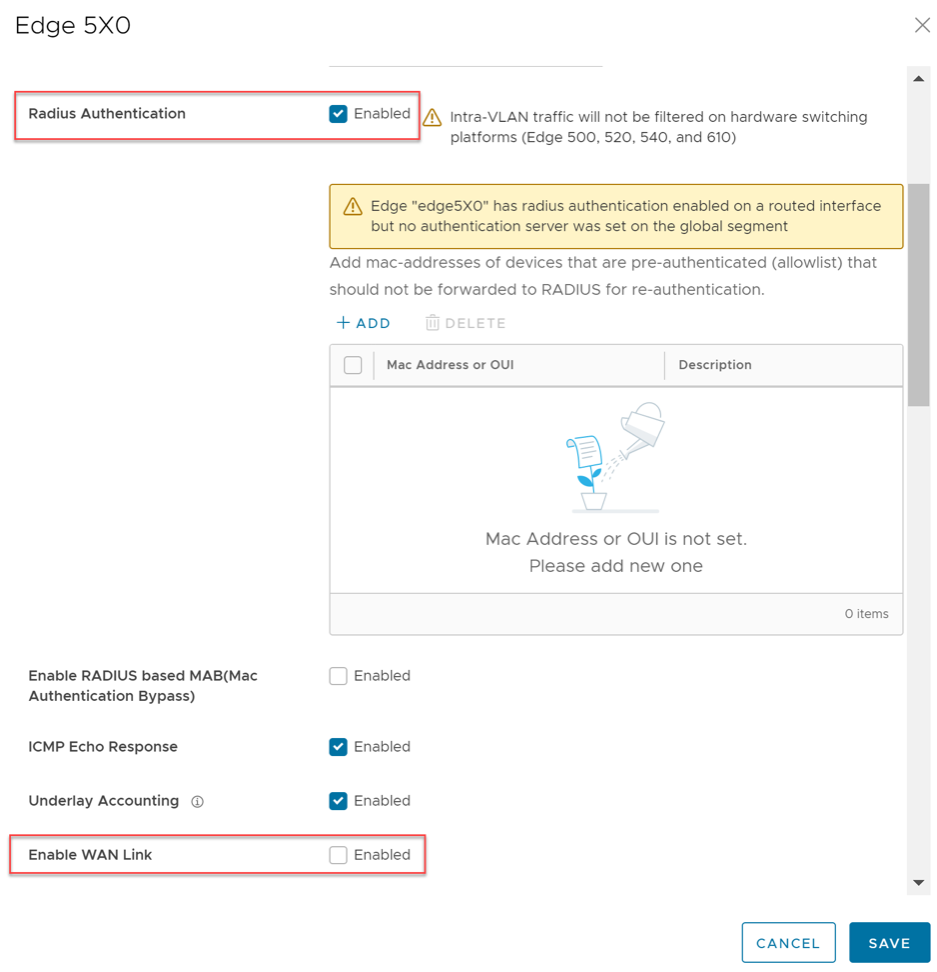The height and width of the screenshot is (972, 937).
Task: Click the SAVE button
Action: (x=889, y=942)
